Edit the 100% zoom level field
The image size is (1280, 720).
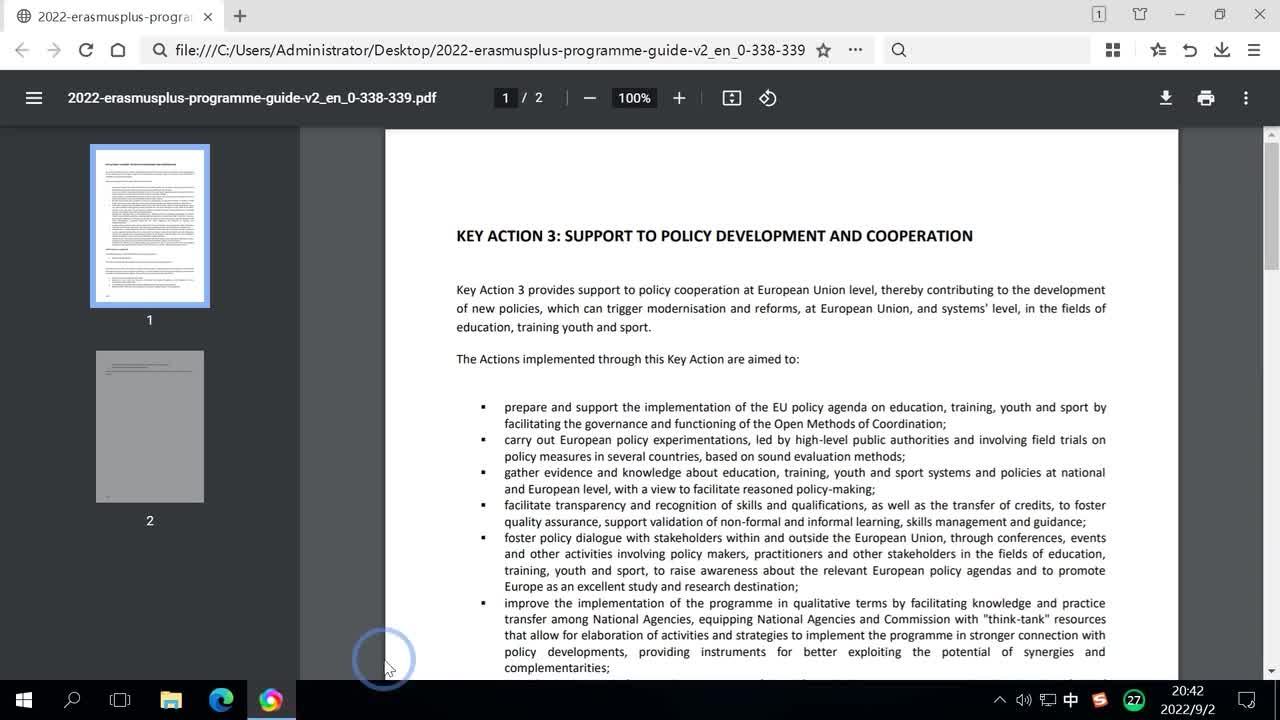point(634,98)
